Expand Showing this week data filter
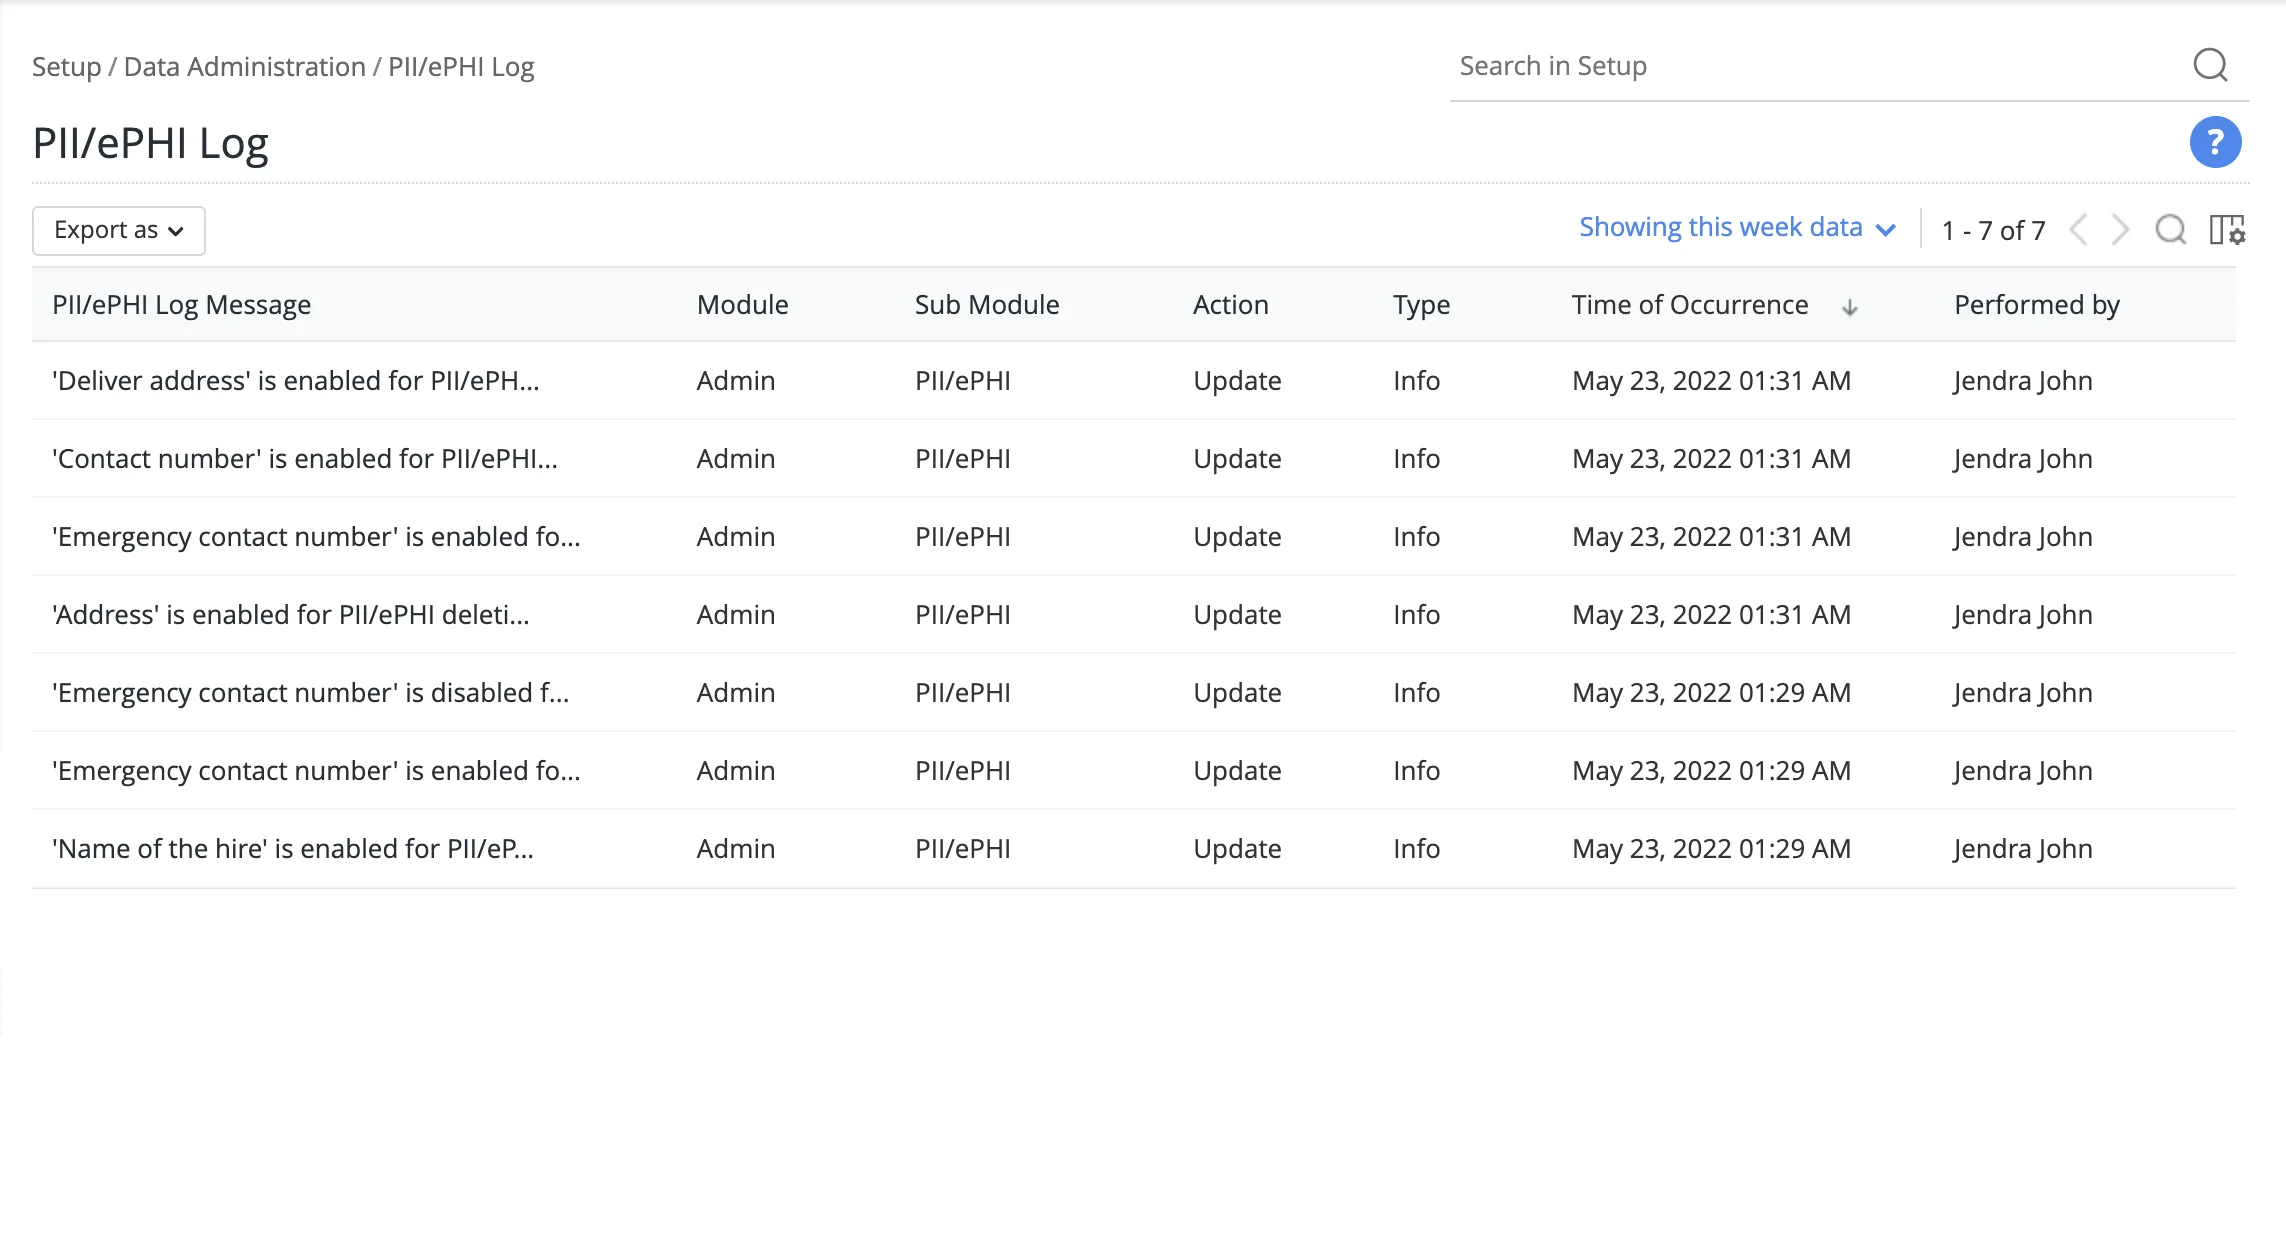The image size is (2286, 1258). point(1737,228)
